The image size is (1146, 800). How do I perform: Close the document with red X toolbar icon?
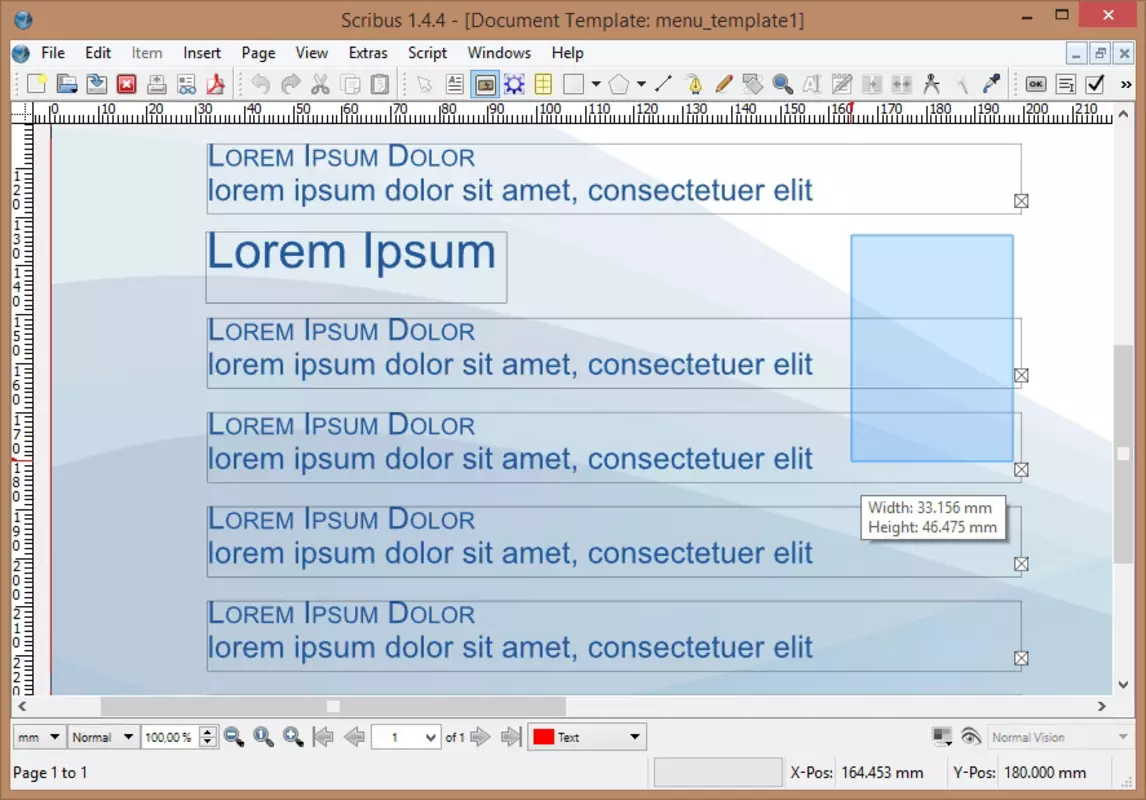pos(126,84)
